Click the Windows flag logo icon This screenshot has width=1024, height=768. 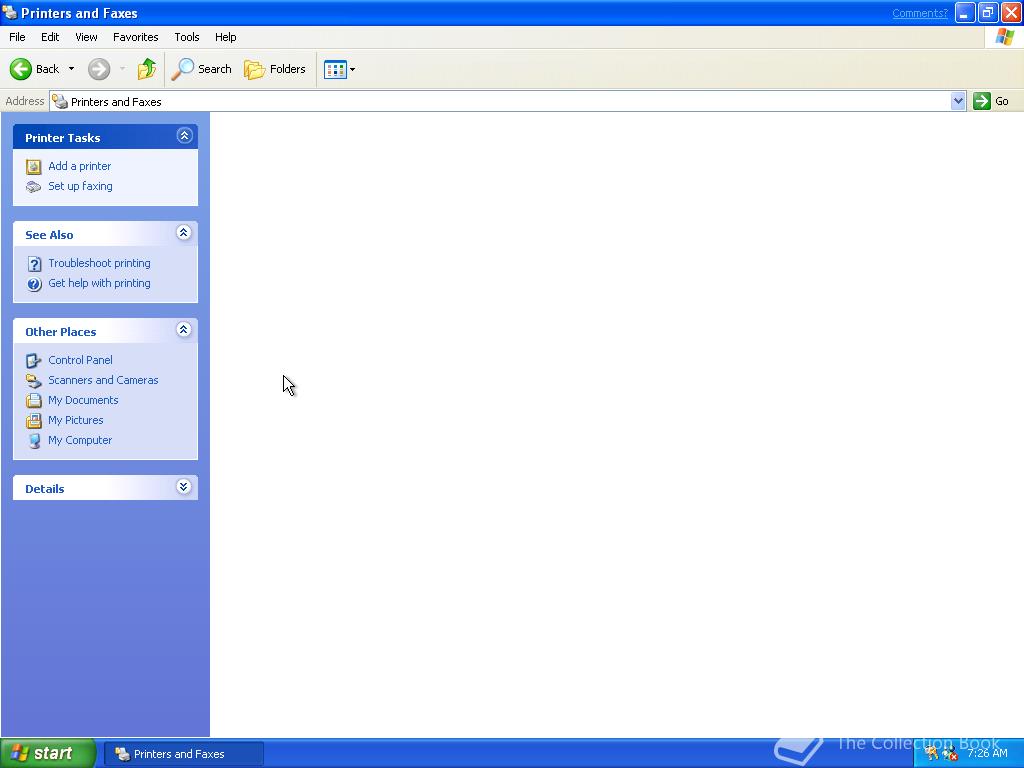1004,37
